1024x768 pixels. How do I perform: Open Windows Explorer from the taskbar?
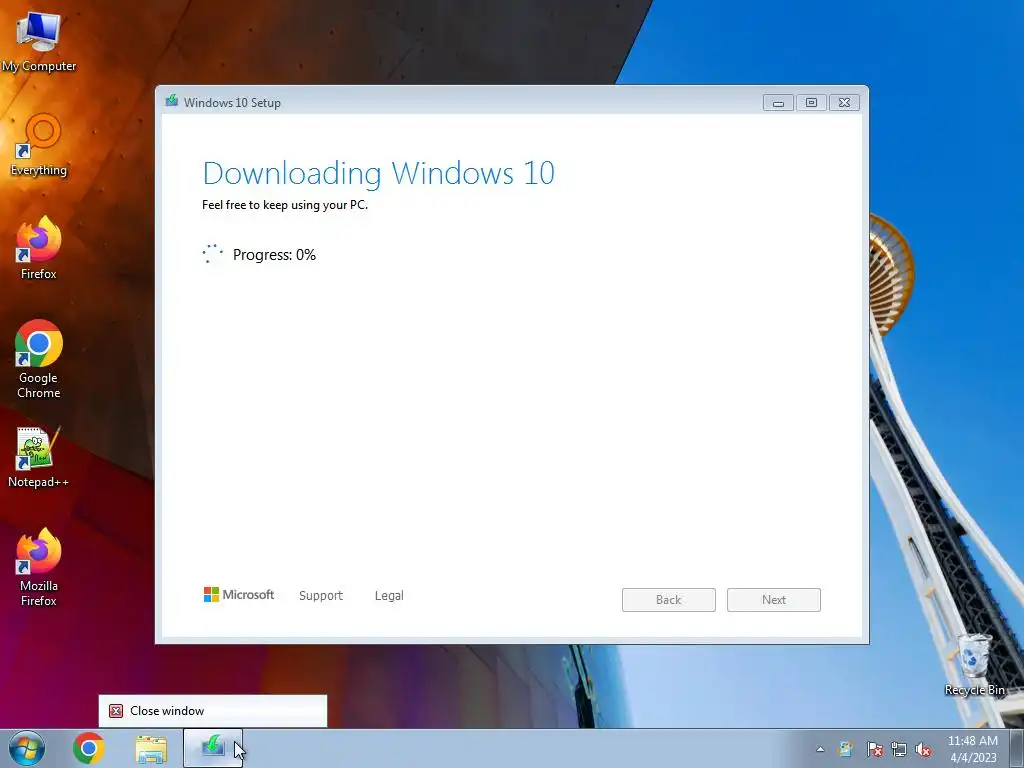(151, 749)
